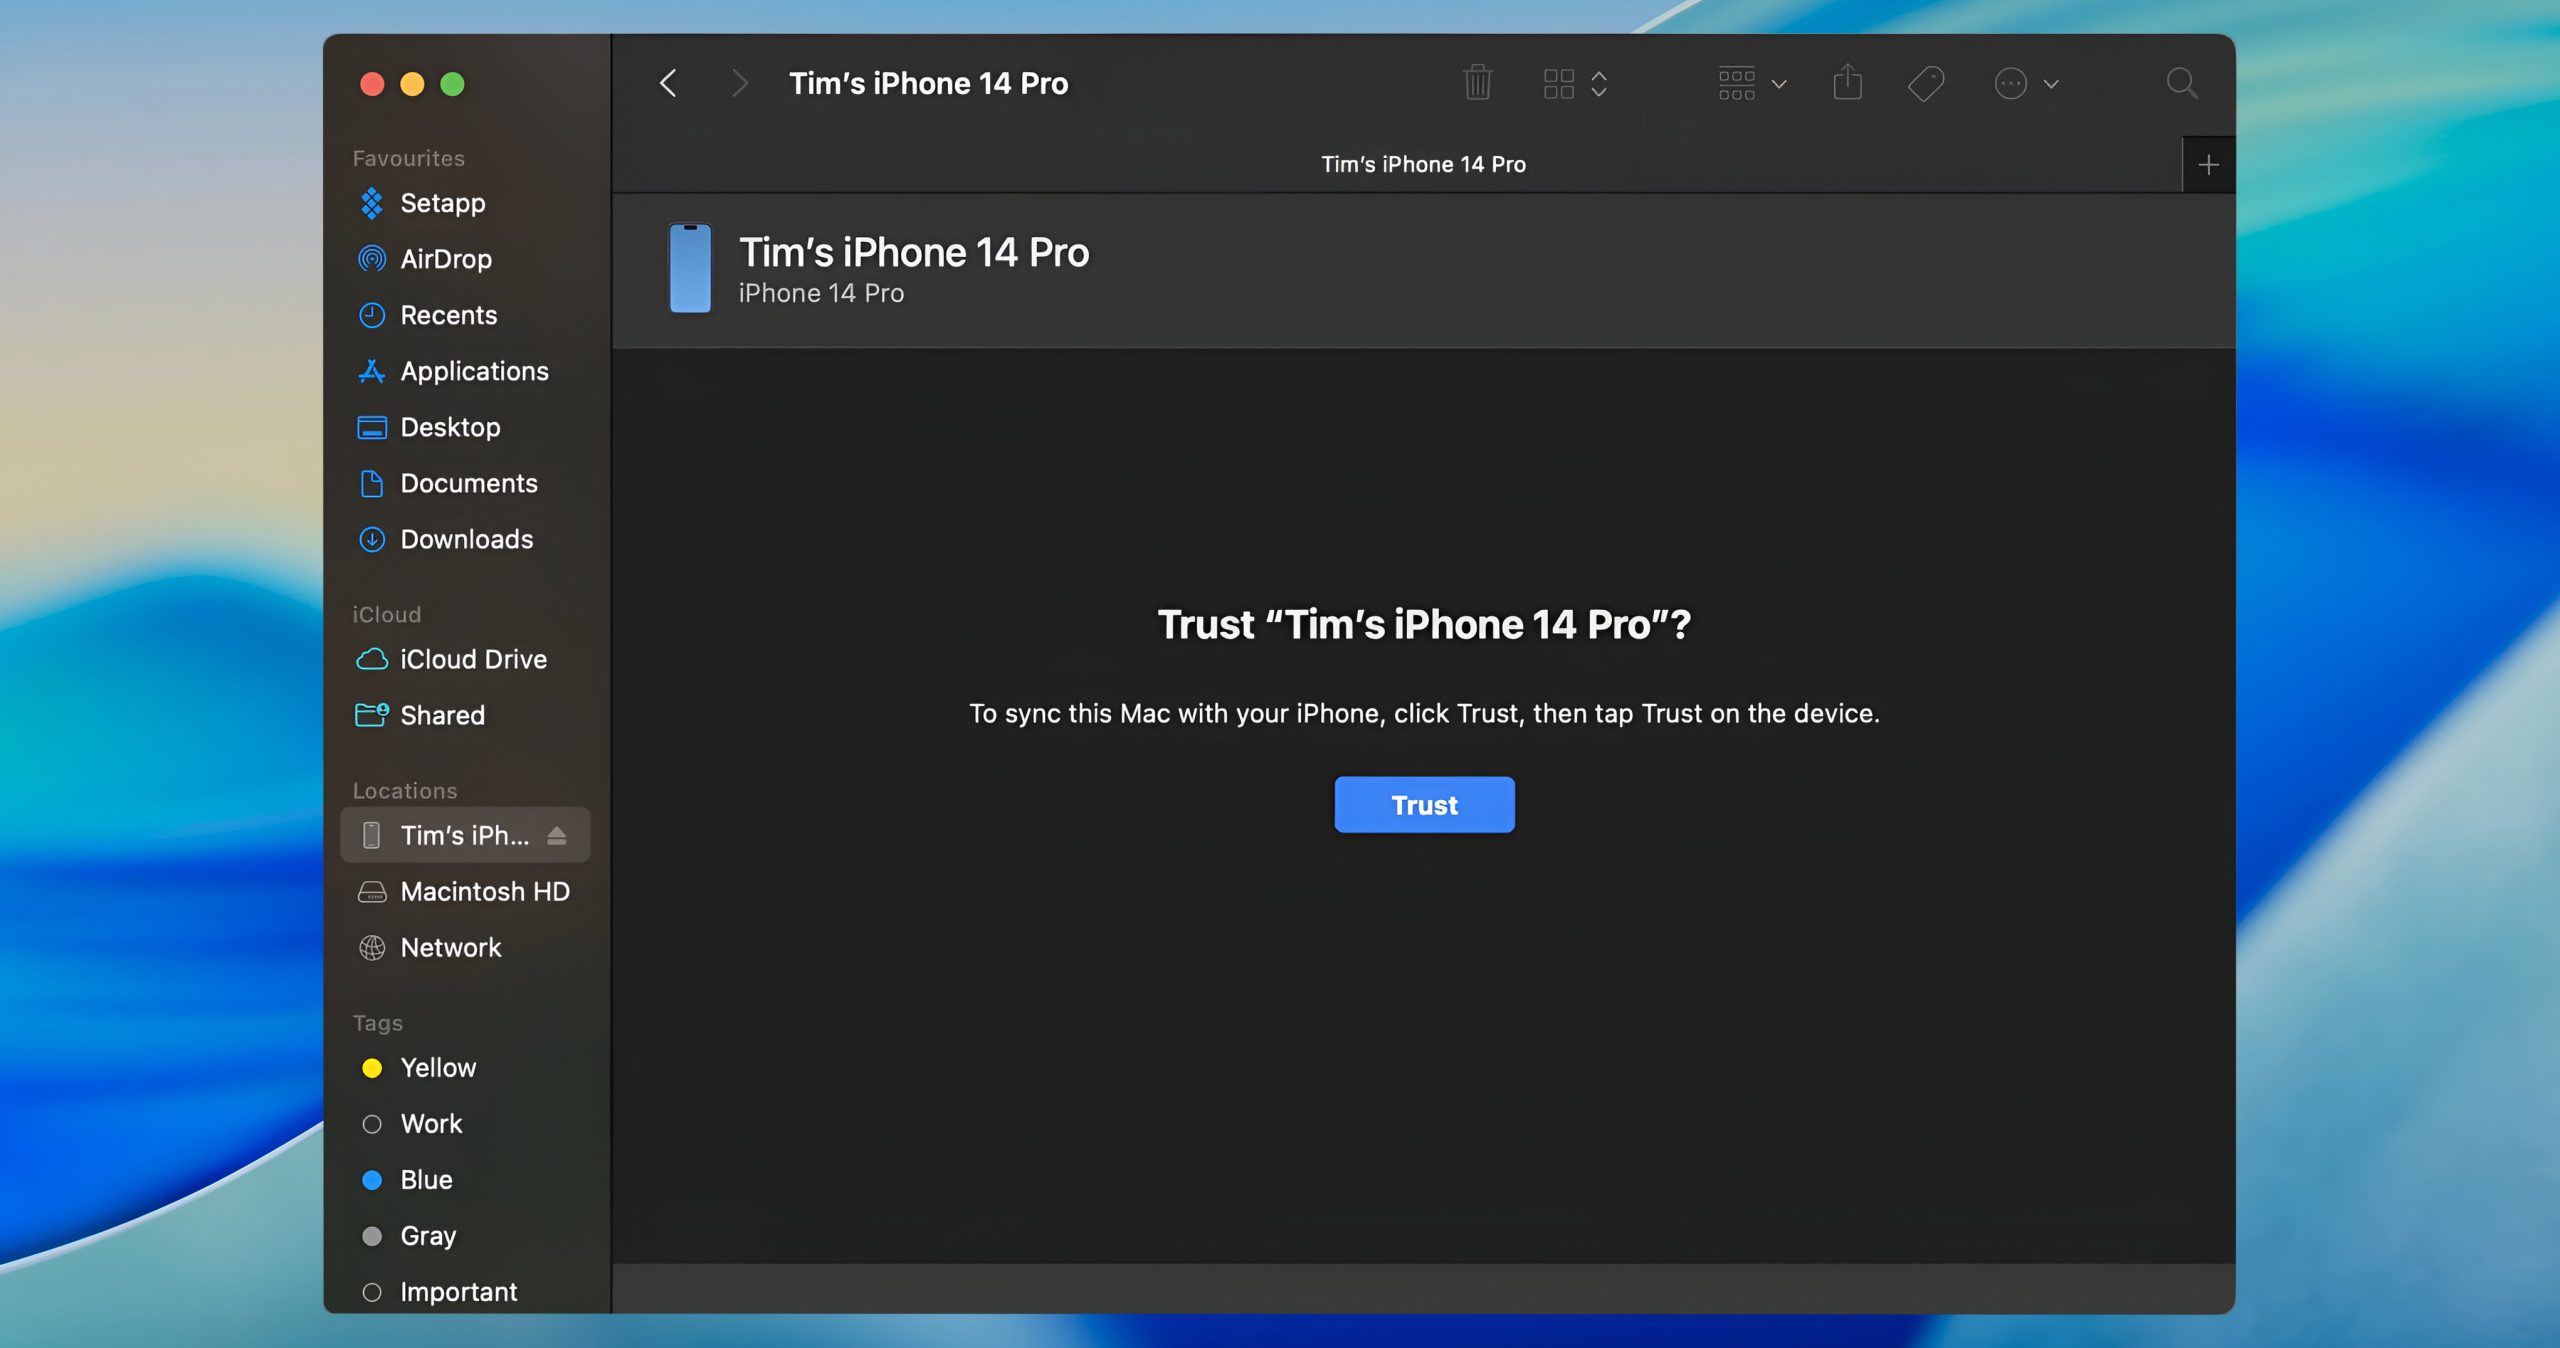Click the Recents clock icon
Viewport: 2560px width, 1348px height.
click(372, 315)
